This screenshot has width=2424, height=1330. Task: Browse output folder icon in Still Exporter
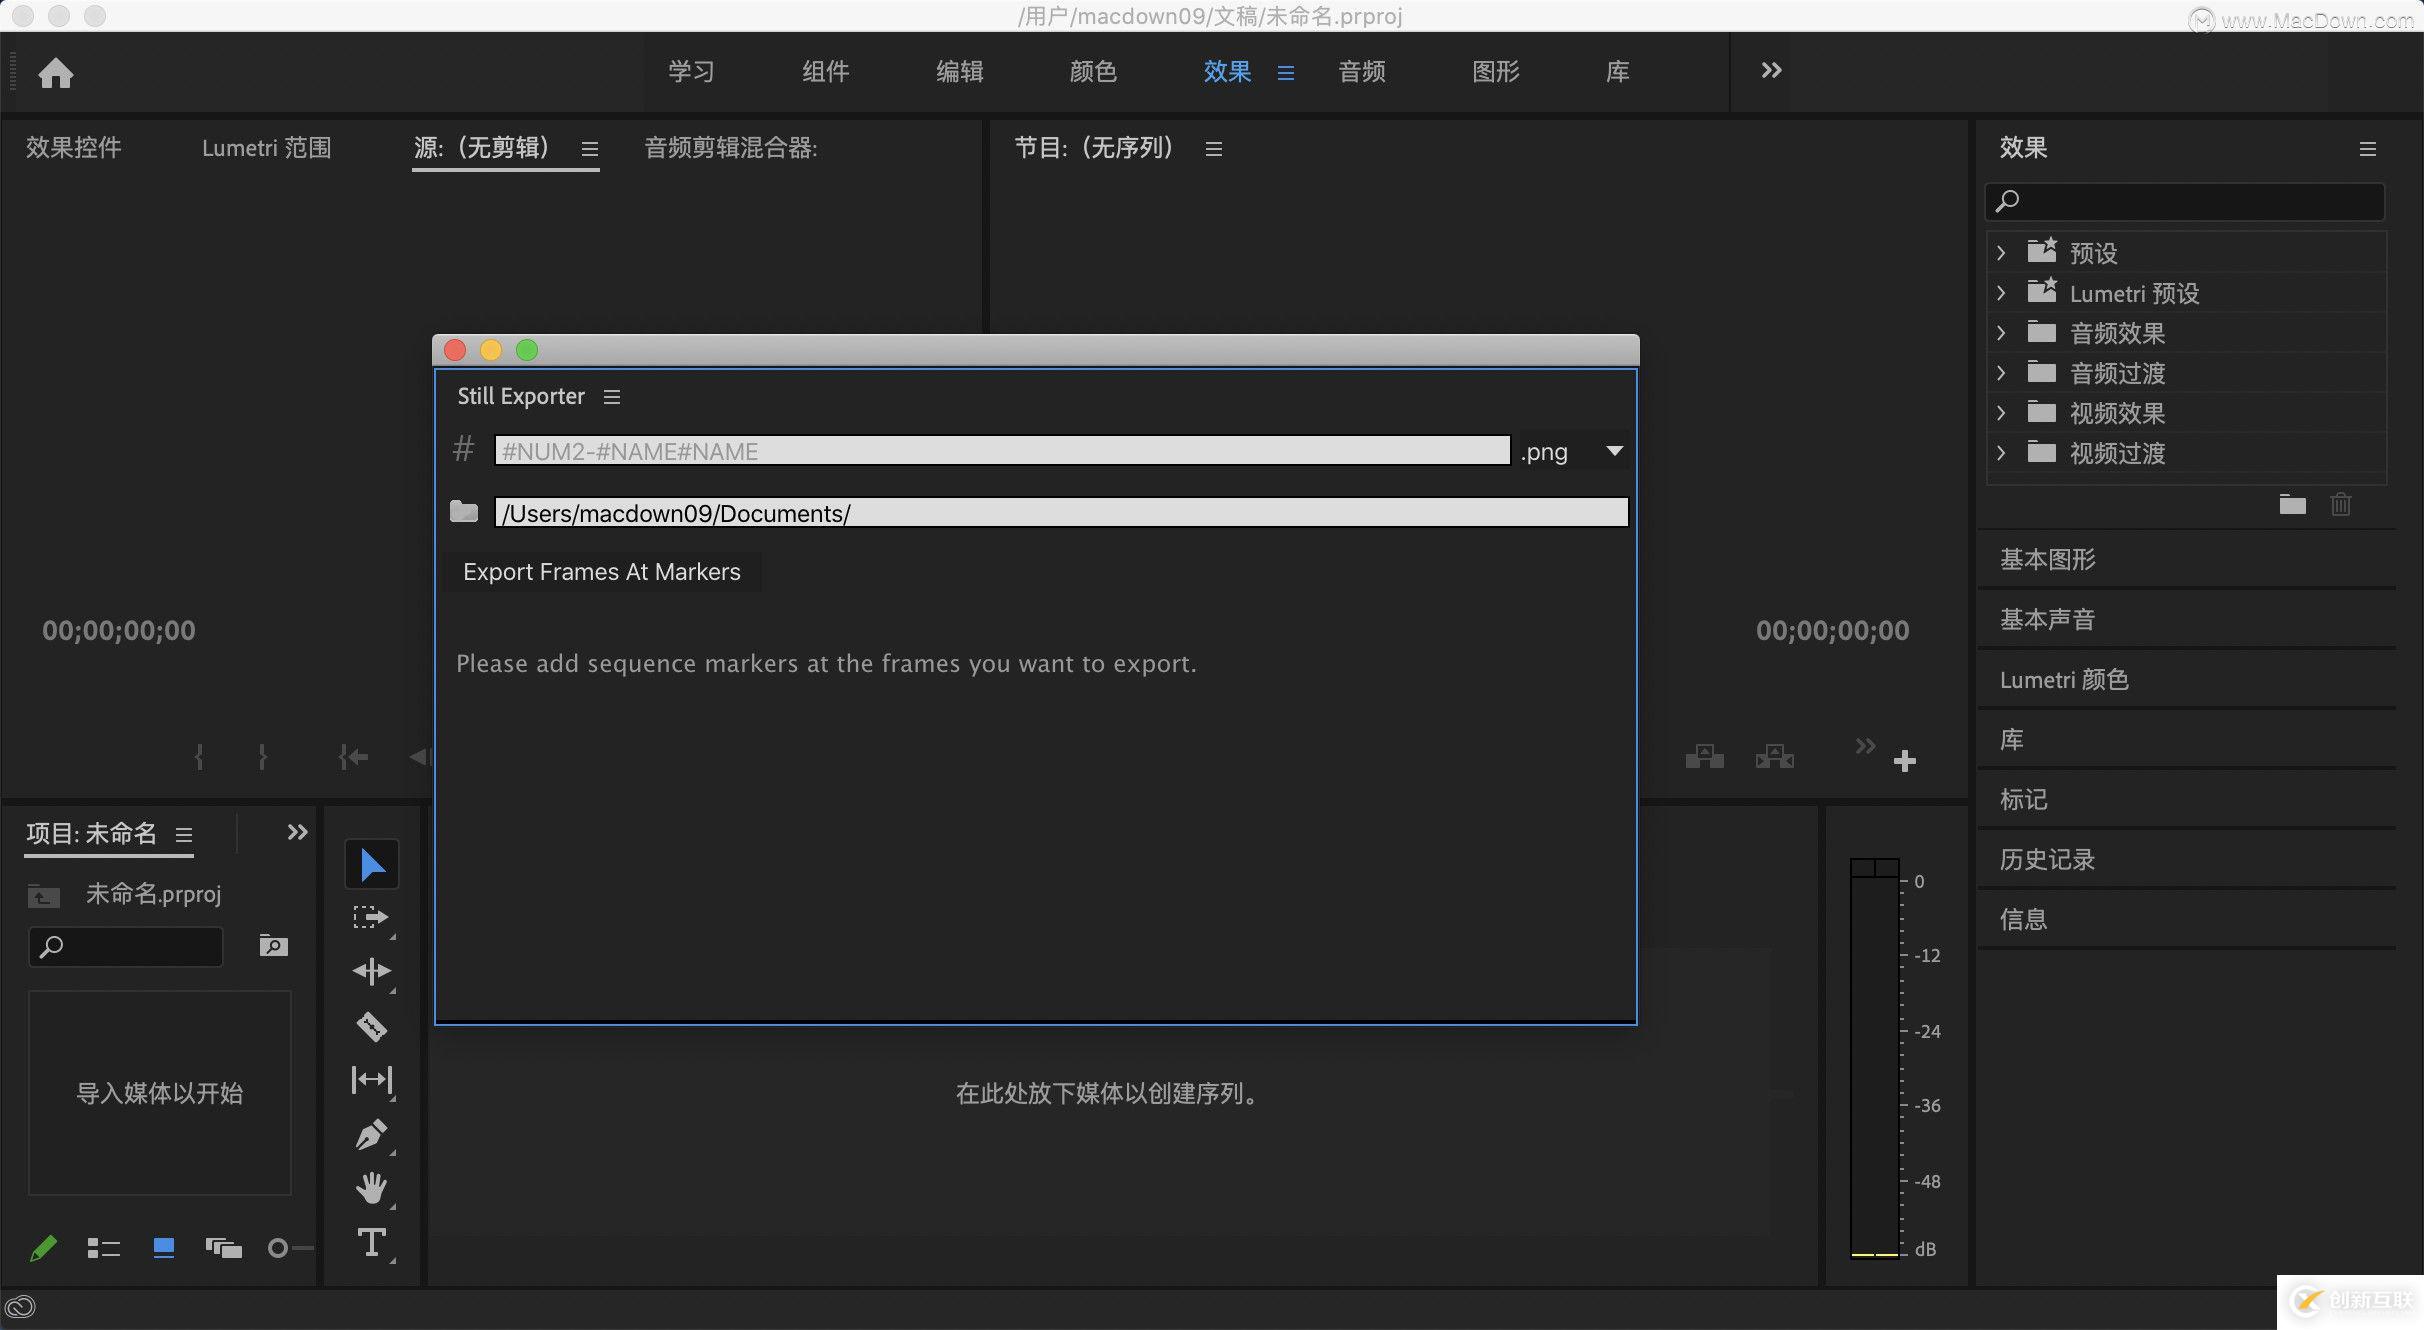(464, 512)
